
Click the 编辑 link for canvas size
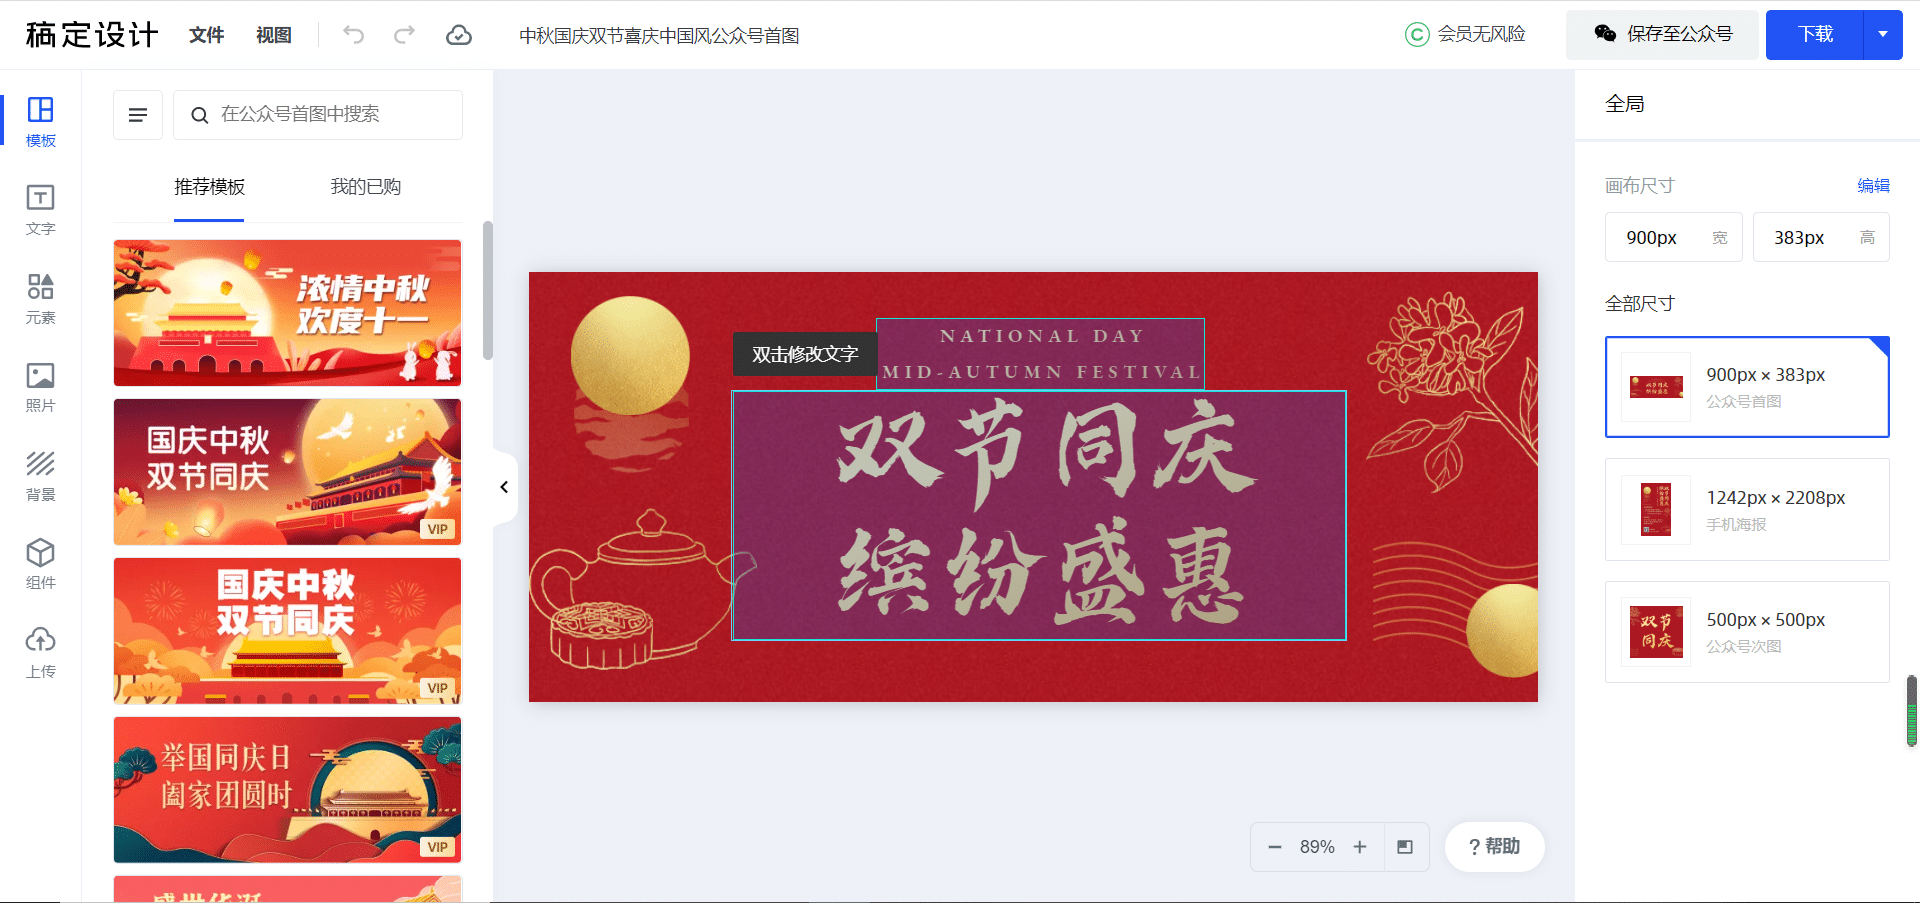point(1873,185)
